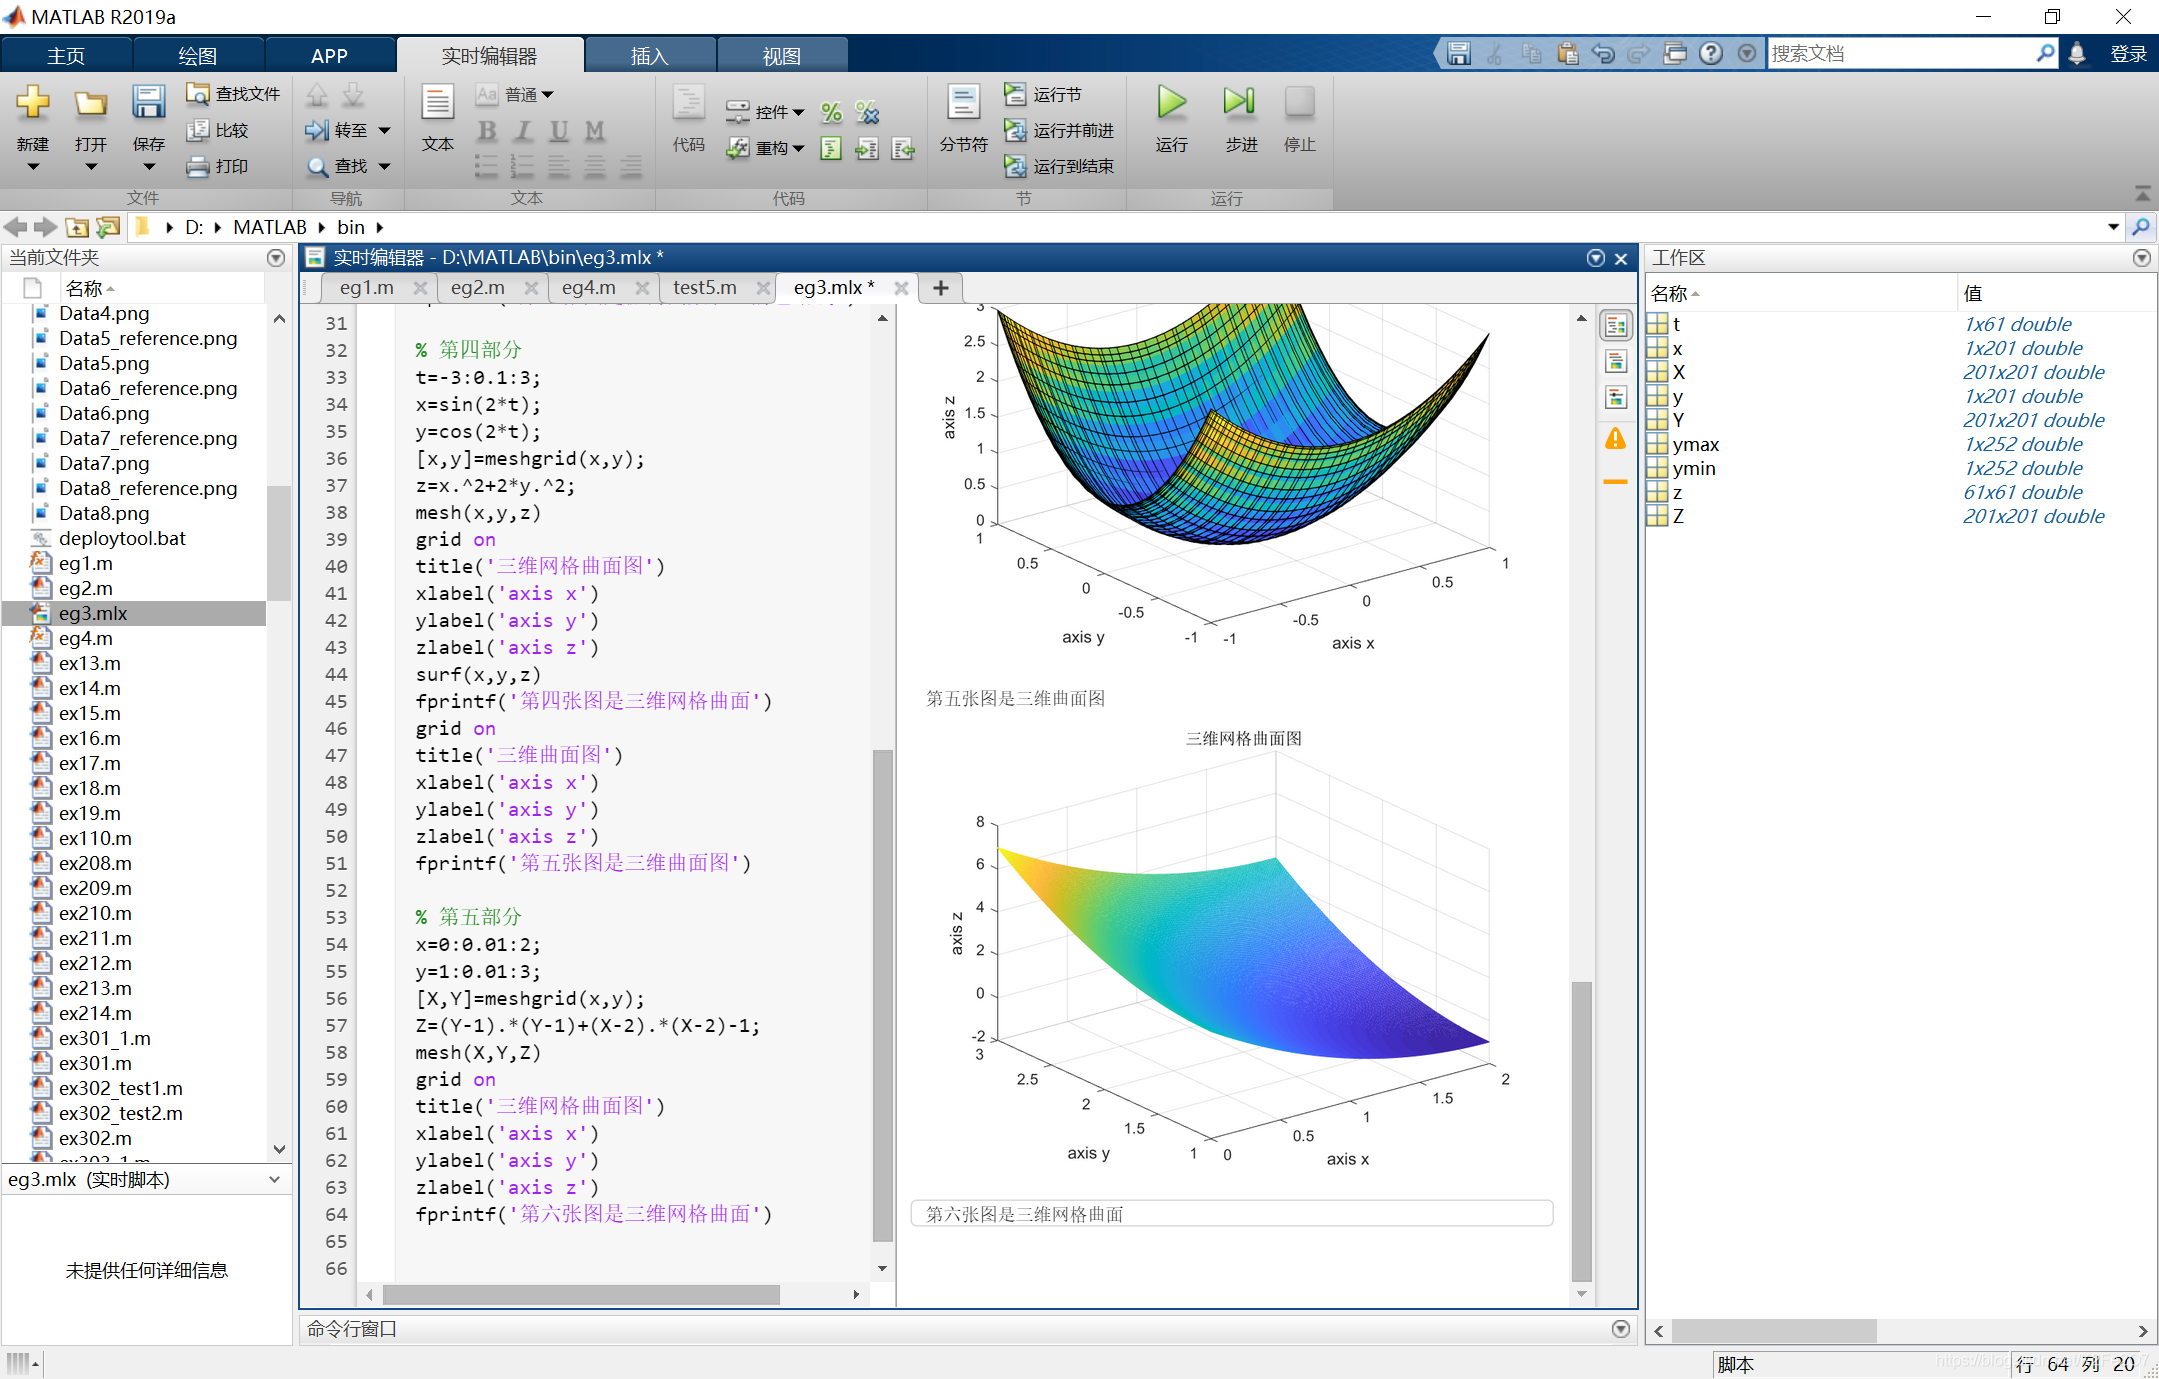Click the search documentation (搜索文档) field
The height and width of the screenshot is (1379, 2159).
(x=1900, y=54)
